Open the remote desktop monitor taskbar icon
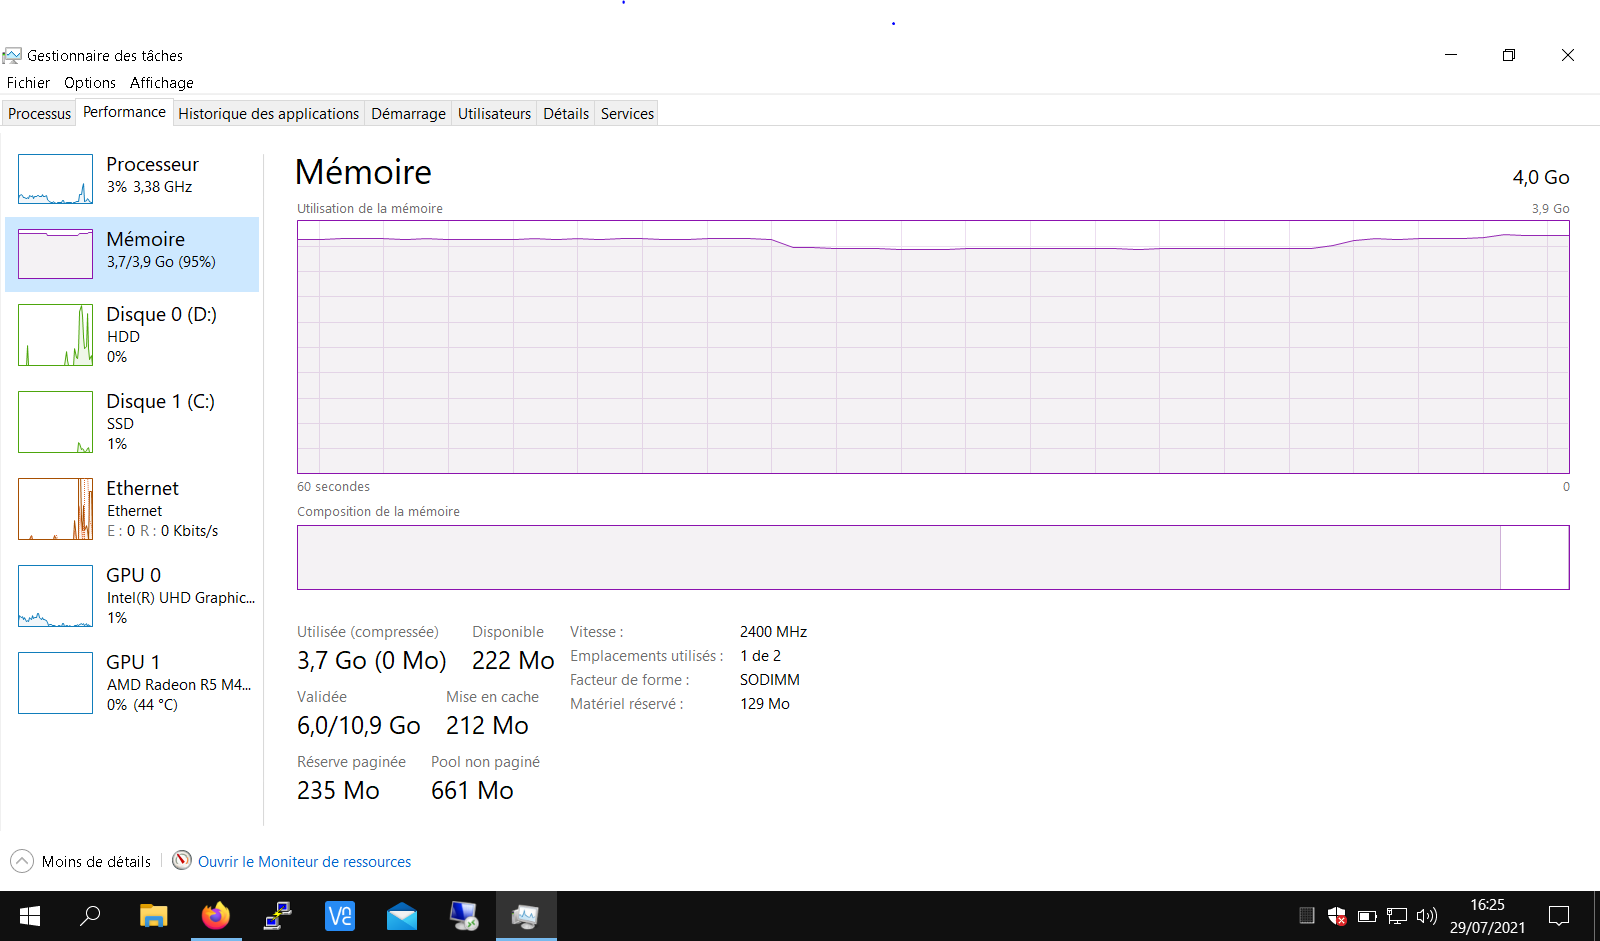Image resolution: width=1600 pixels, height=941 pixels. [464, 916]
